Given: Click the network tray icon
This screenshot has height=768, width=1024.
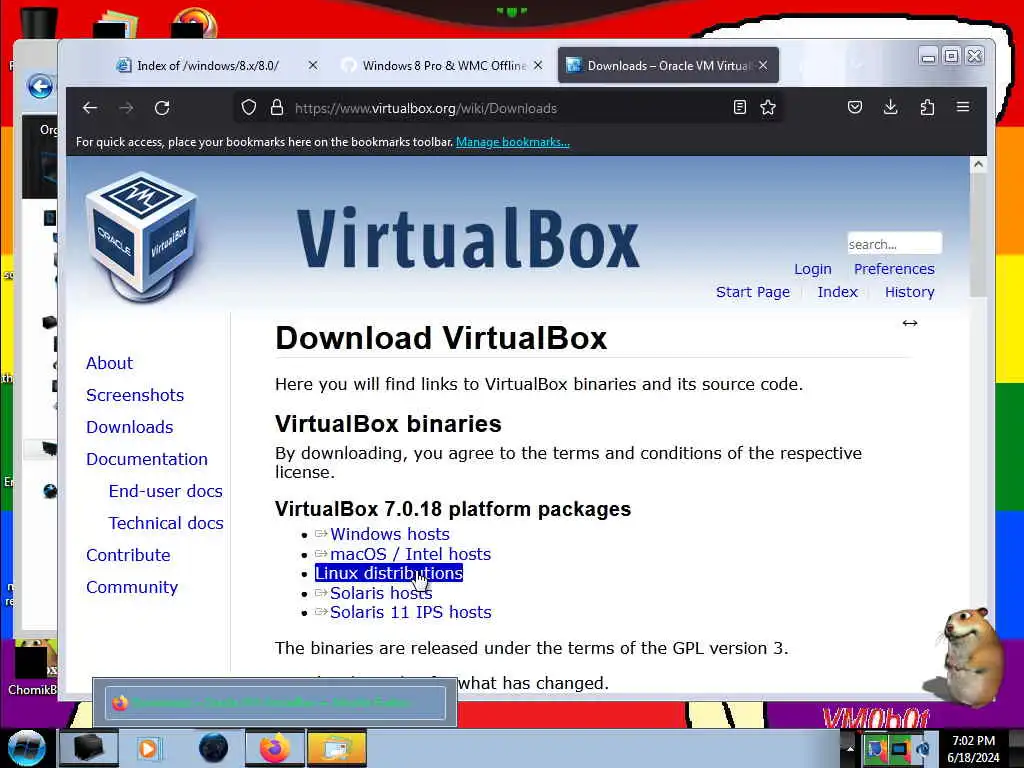Looking at the screenshot, I should (899, 748).
